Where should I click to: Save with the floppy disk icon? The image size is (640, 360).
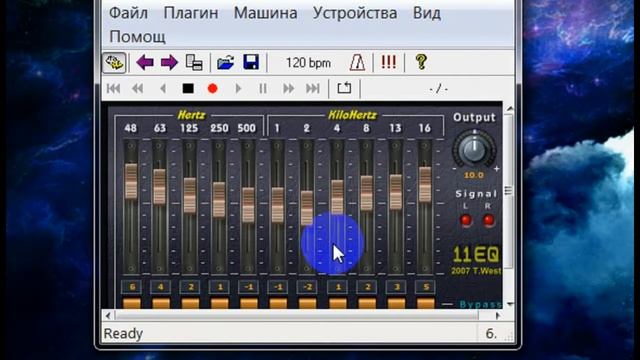(x=251, y=62)
